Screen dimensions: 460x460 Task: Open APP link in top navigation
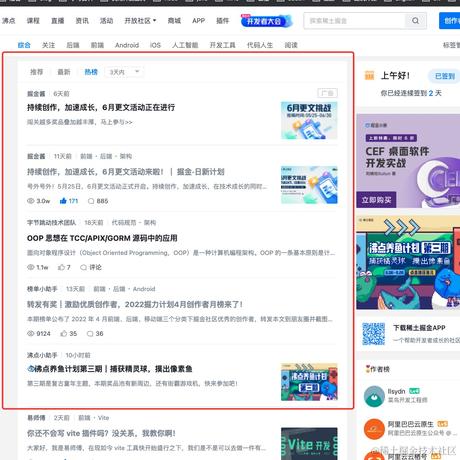click(x=198, y=21)
